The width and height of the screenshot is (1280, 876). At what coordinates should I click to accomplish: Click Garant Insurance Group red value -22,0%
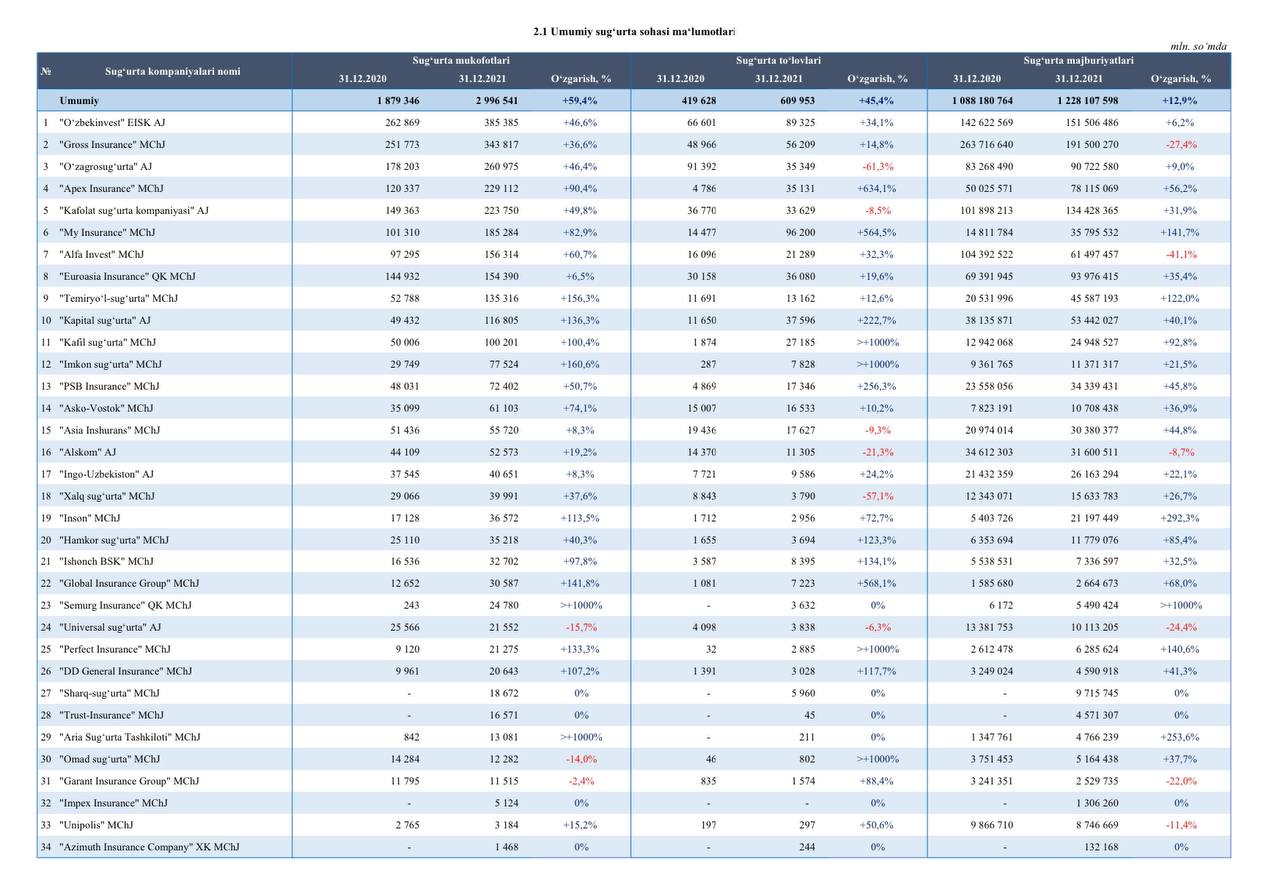point(1181,782)
